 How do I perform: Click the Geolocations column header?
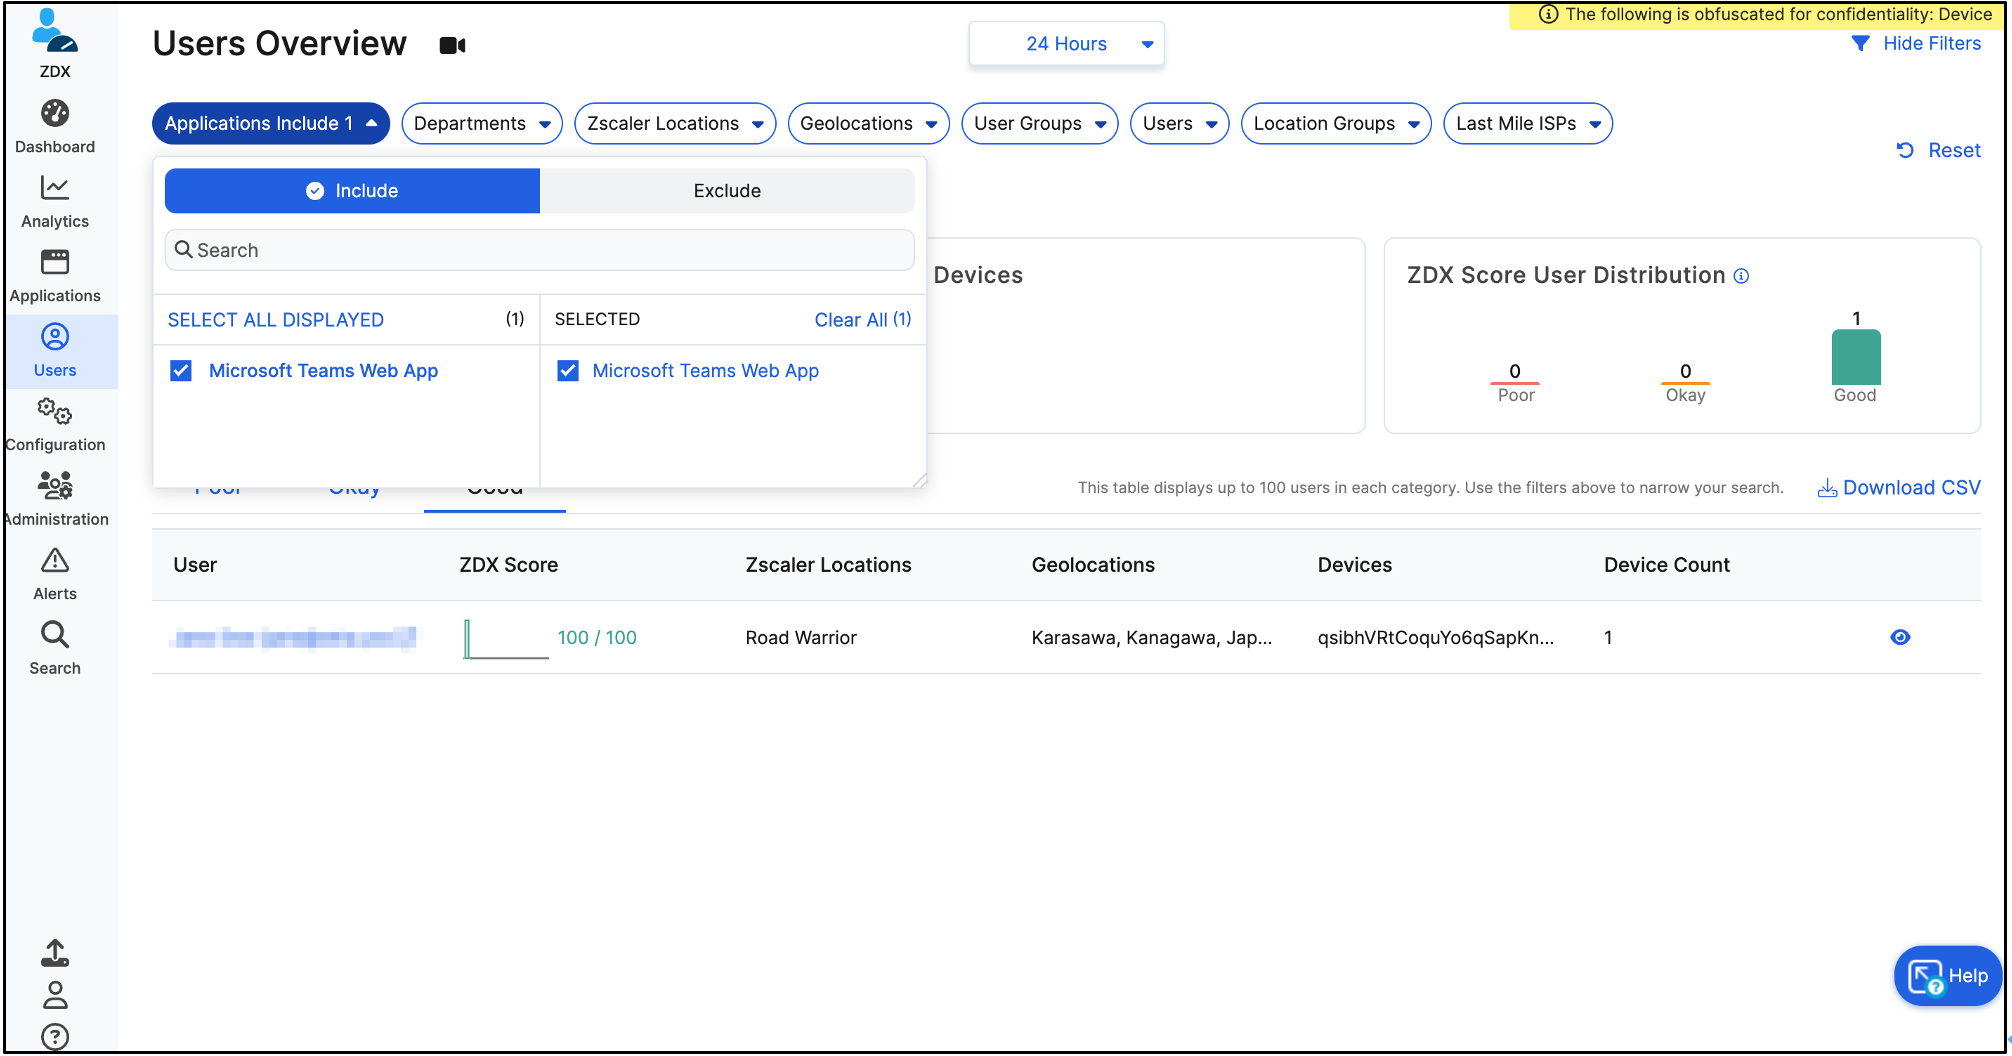[x=1093, y=565]
